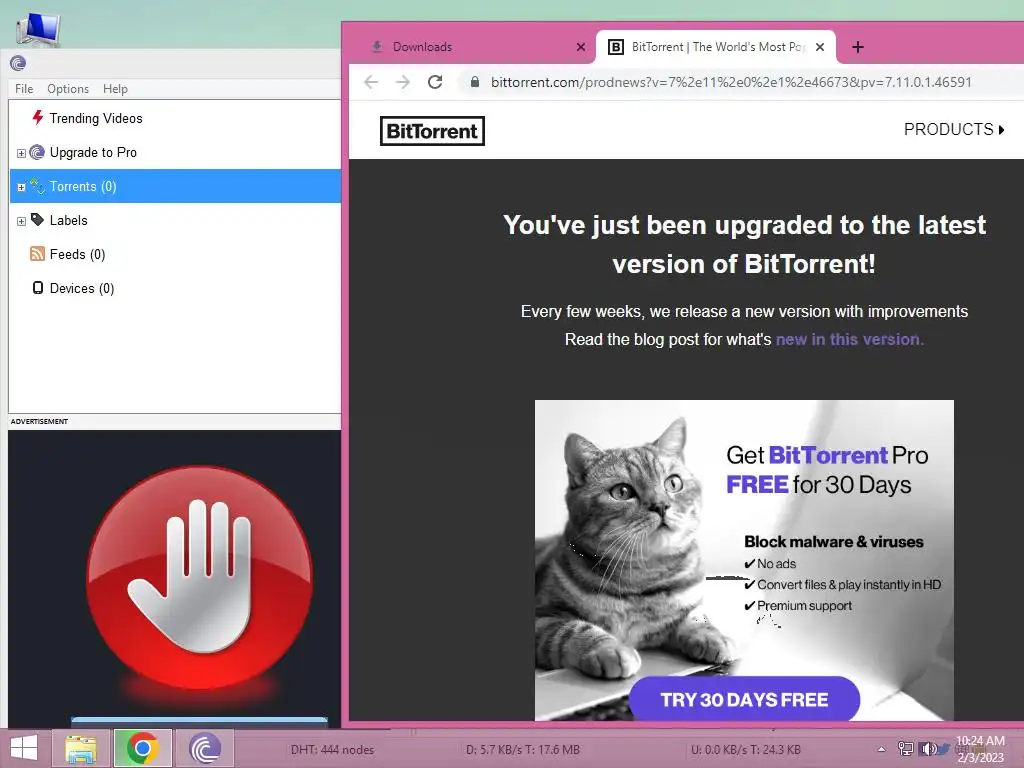Close the BitTorrent browser tab
Screen dimensions: 1024x768
[820, 47]
